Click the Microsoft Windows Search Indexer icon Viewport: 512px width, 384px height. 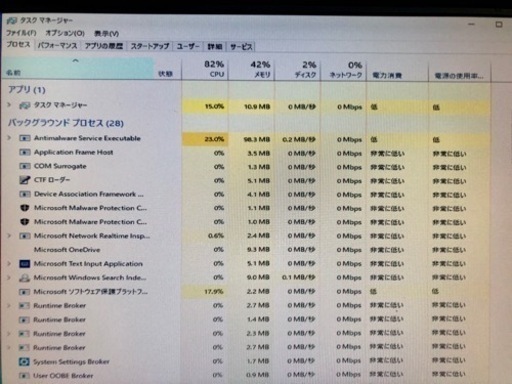(x=24, y=278)
